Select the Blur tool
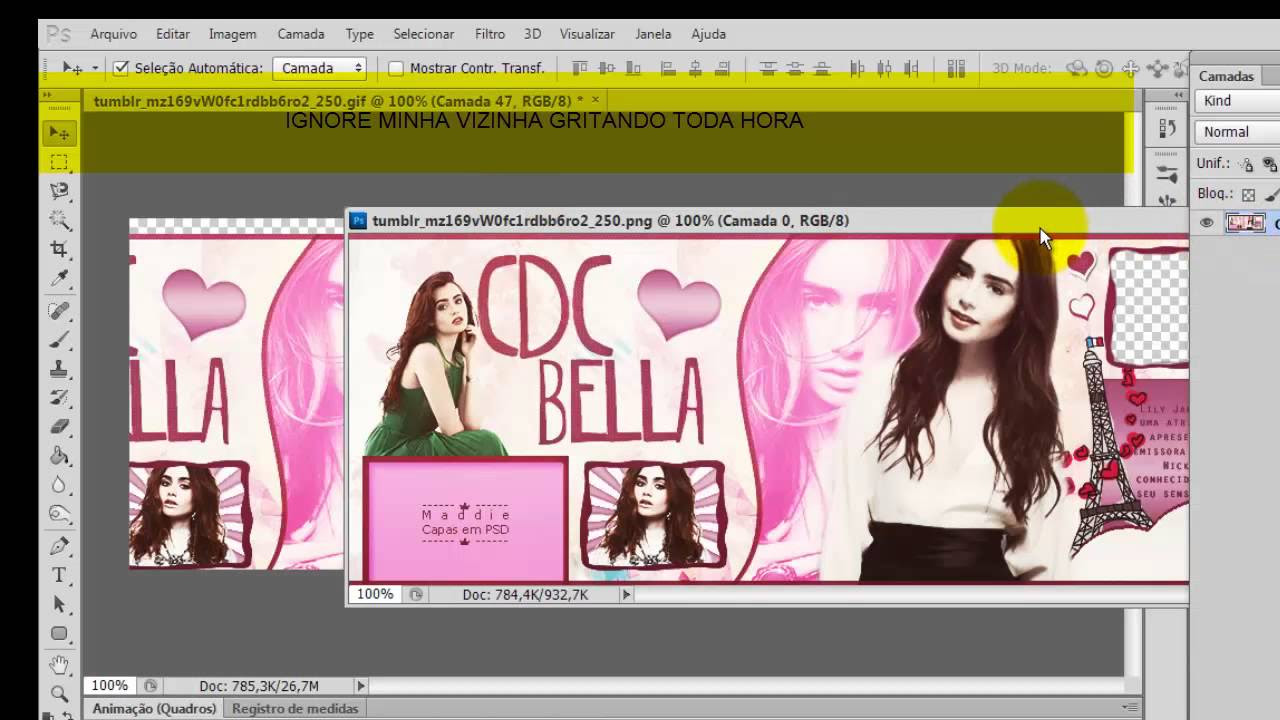This screenshot has height=720, width=1280. (x=59, y=485)
